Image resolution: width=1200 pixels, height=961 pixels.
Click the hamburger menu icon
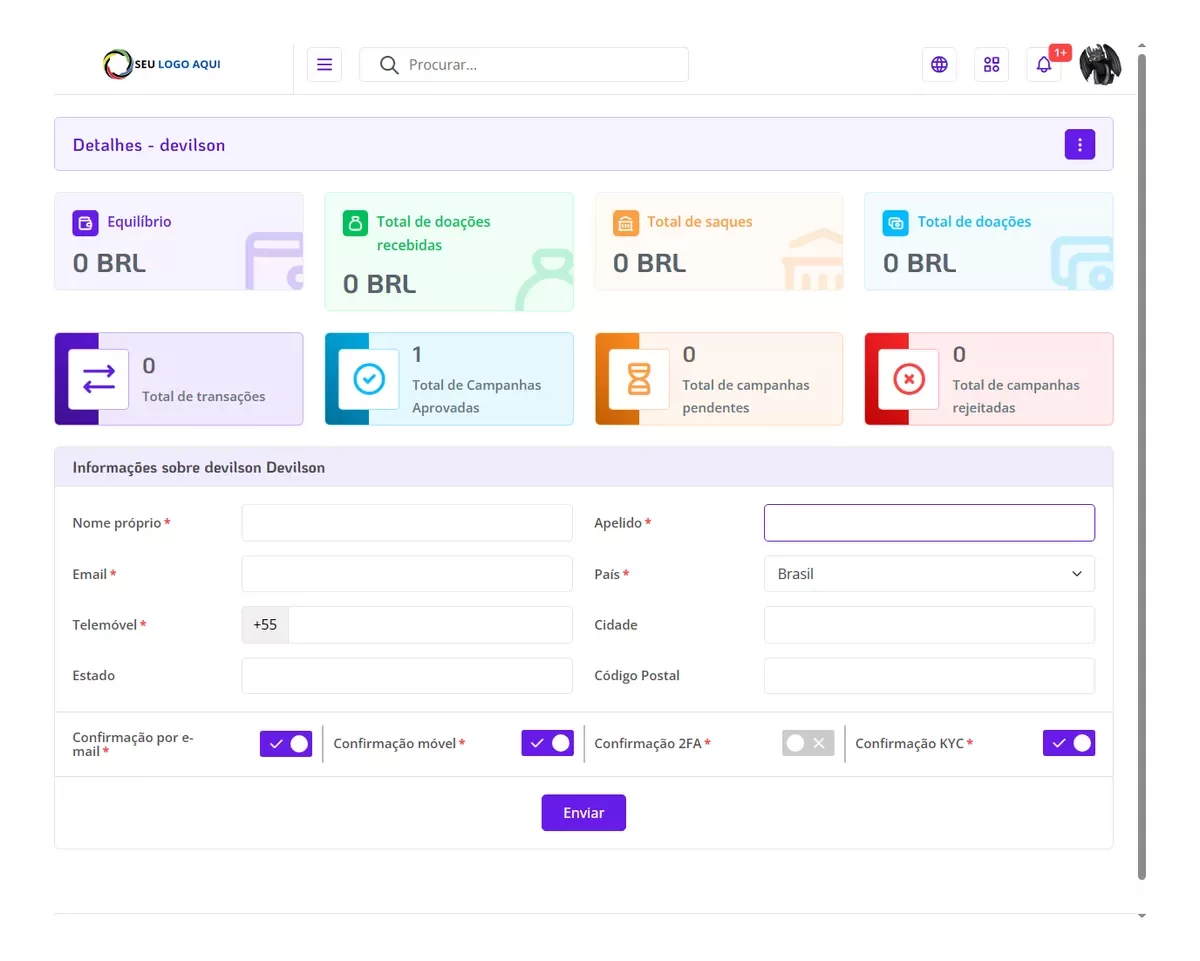pyautogui.click(x=324, y=65)
